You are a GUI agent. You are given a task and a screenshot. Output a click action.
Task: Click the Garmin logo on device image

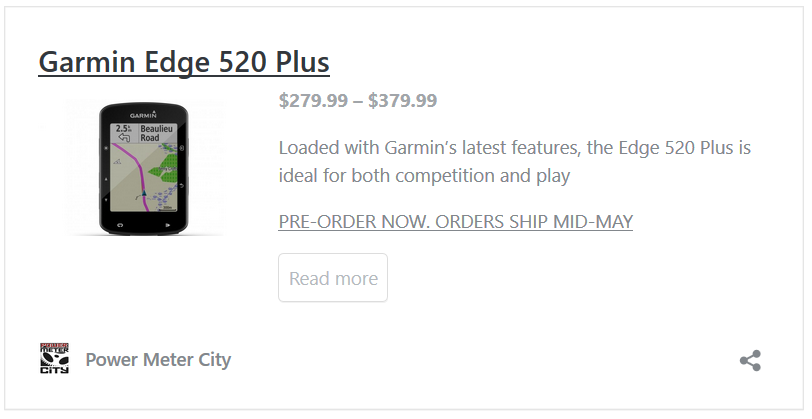(x=143, y=114)
